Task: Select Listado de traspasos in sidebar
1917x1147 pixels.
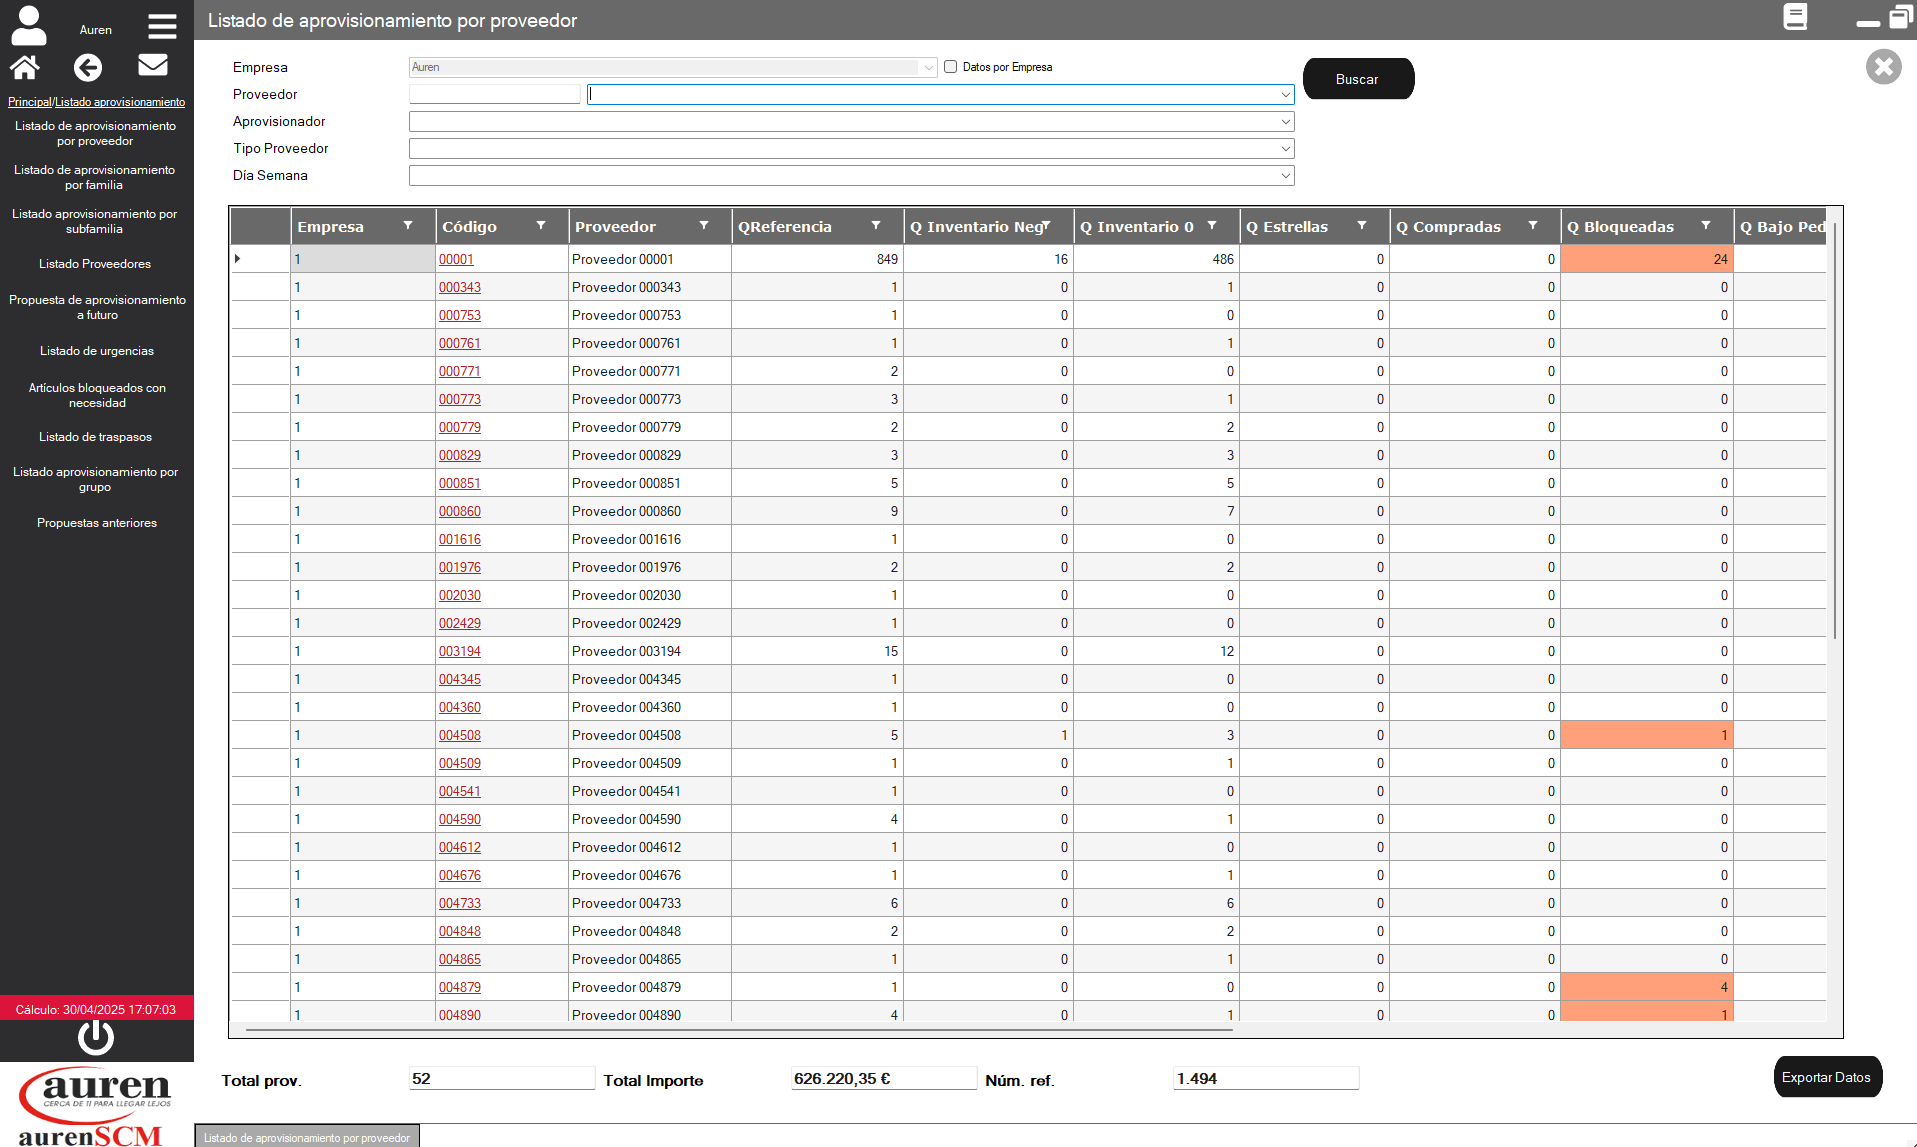Action: [96, 437]
